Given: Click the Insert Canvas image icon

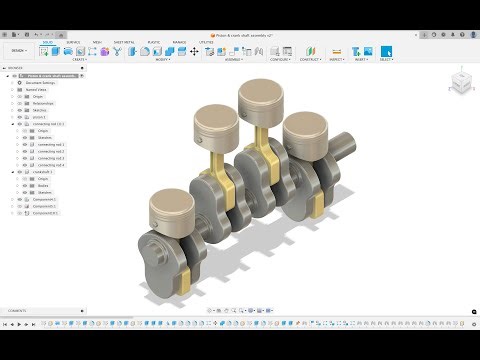Looking at the screenshot, I should coord(368,51).
